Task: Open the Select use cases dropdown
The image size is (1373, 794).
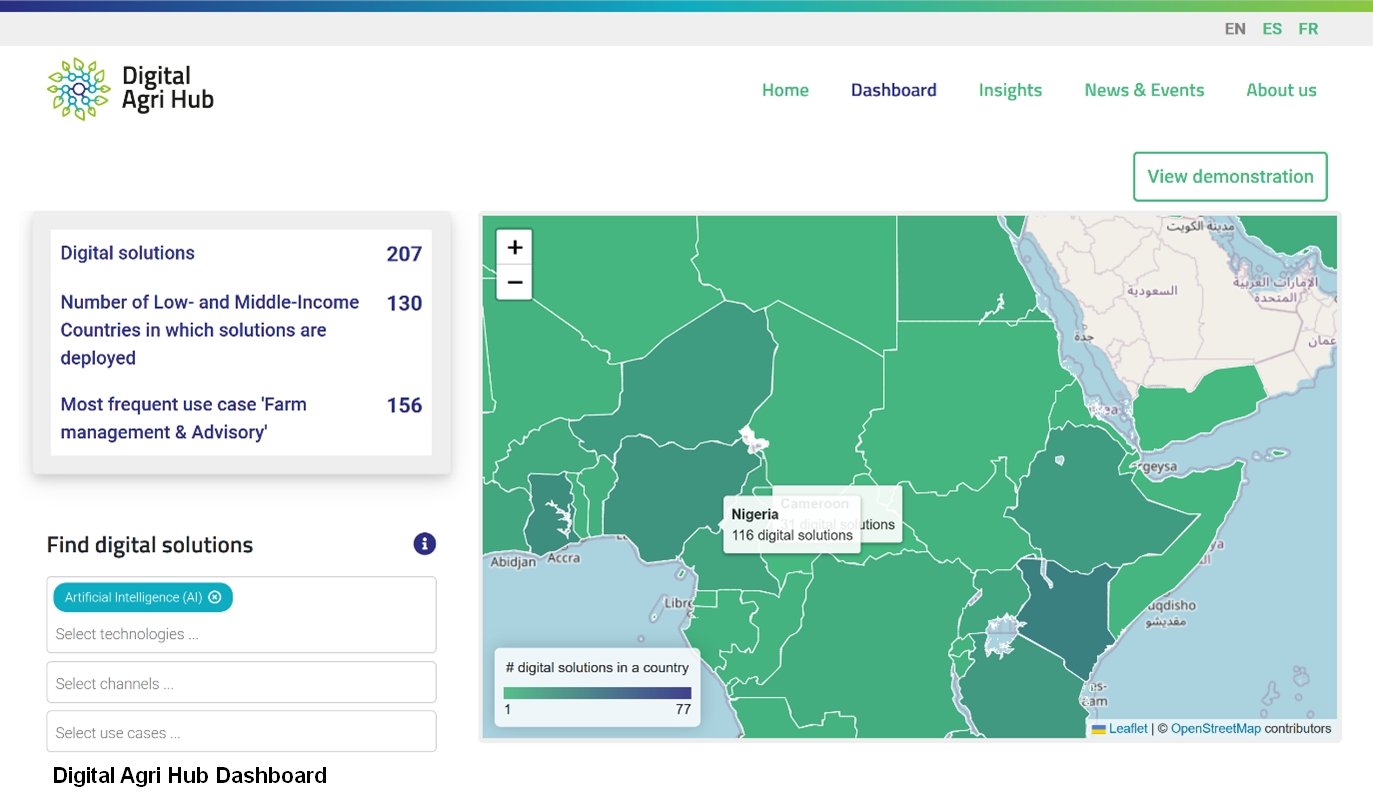Action: point(240,732)
